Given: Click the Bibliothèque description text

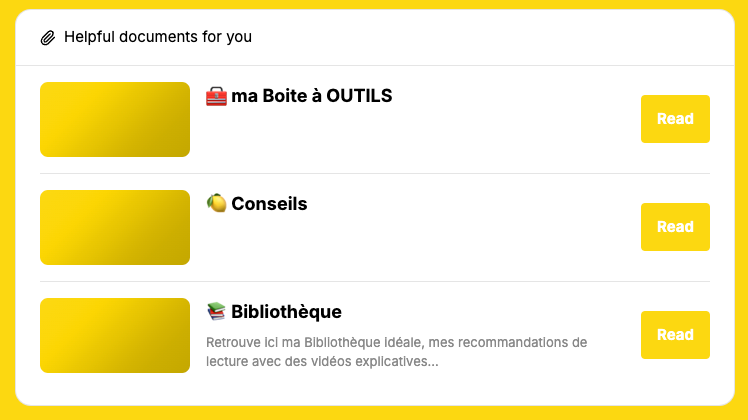Looking at the screenshot, I should [x=396, y=352].
